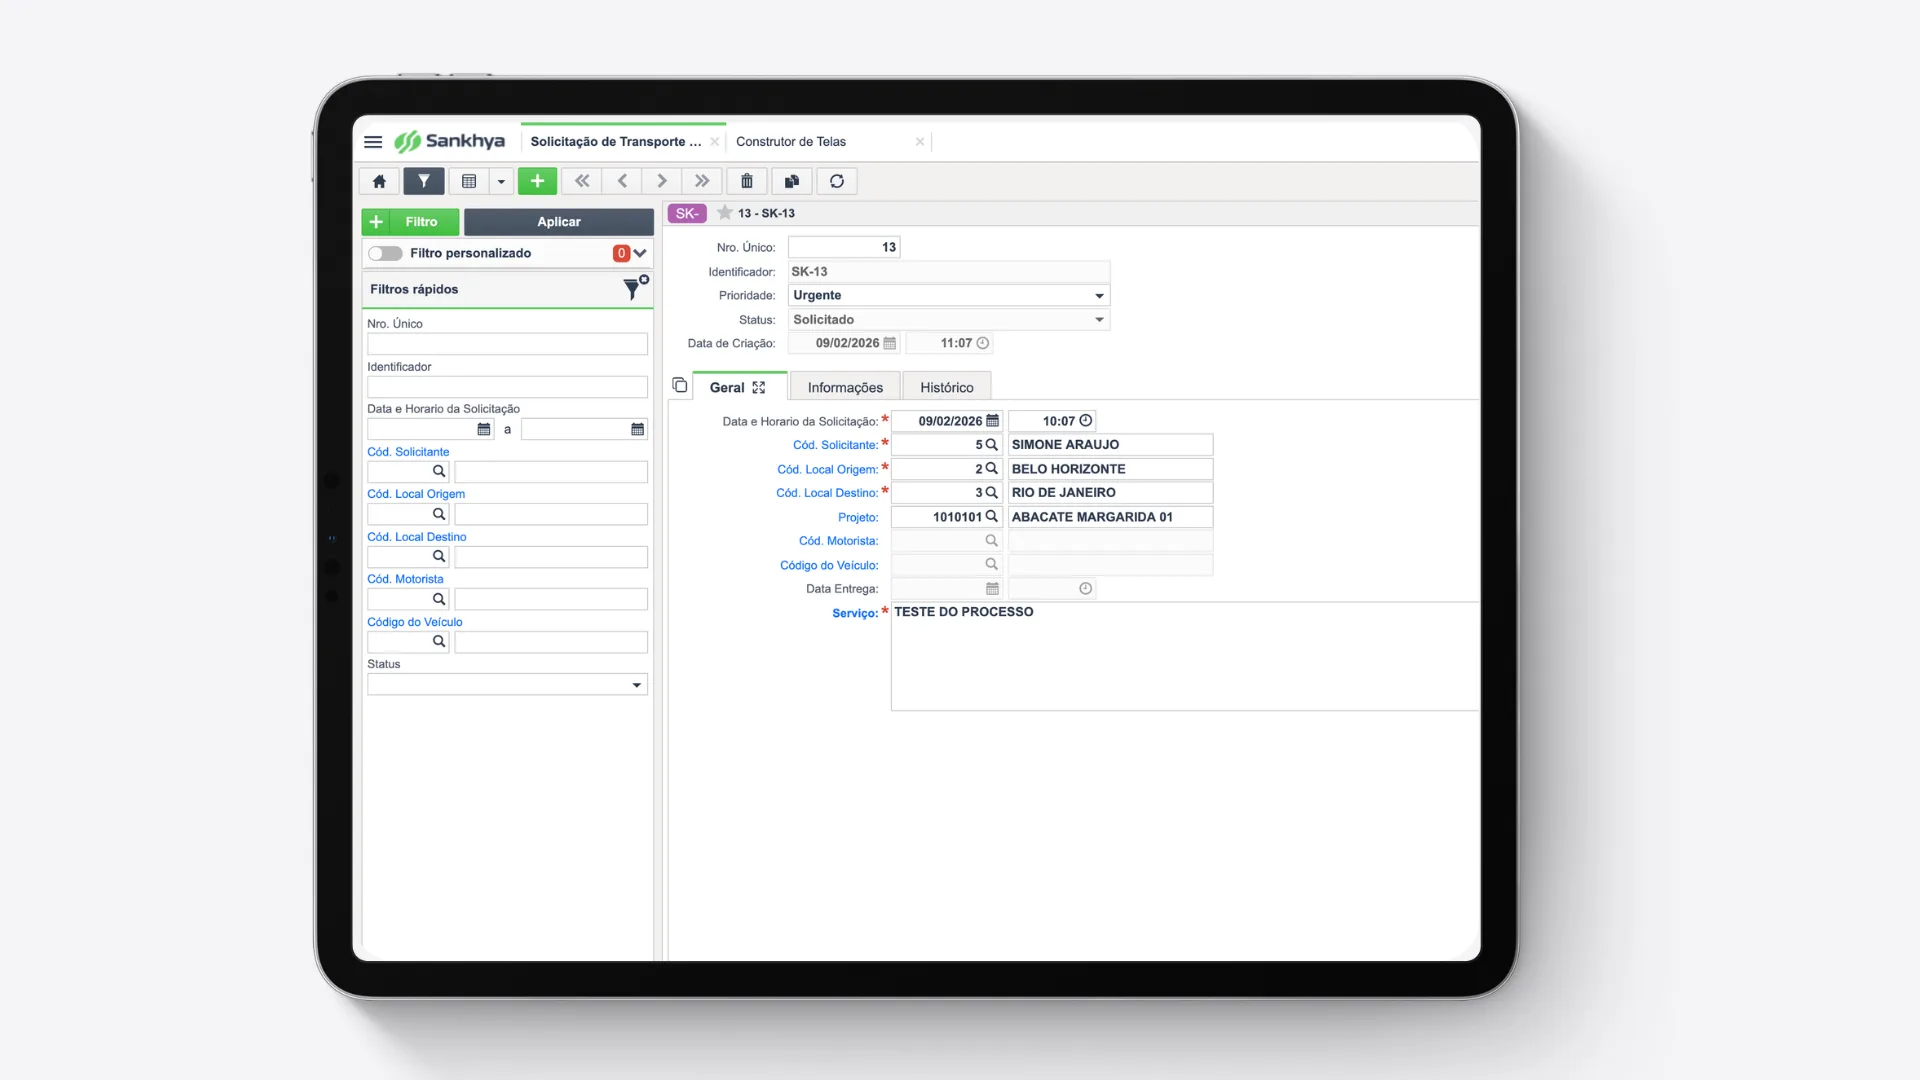Open the copy icon left of Geral tab
Viewport: 1920px width, 1080px height.
[680, 385]
